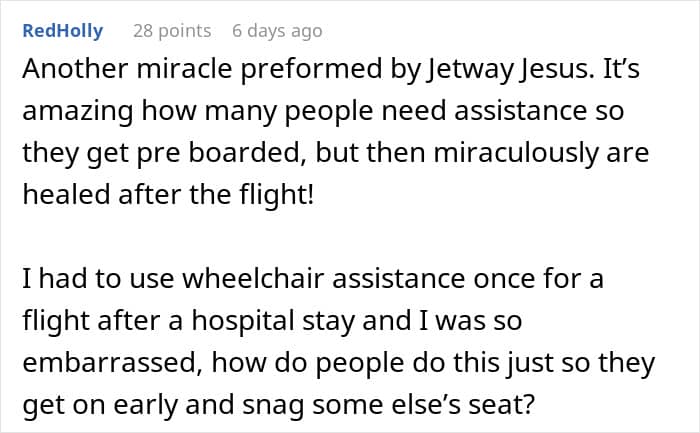Open the RedHolly user profile
This screenshot has width=700, height=433.
(62, 31)
